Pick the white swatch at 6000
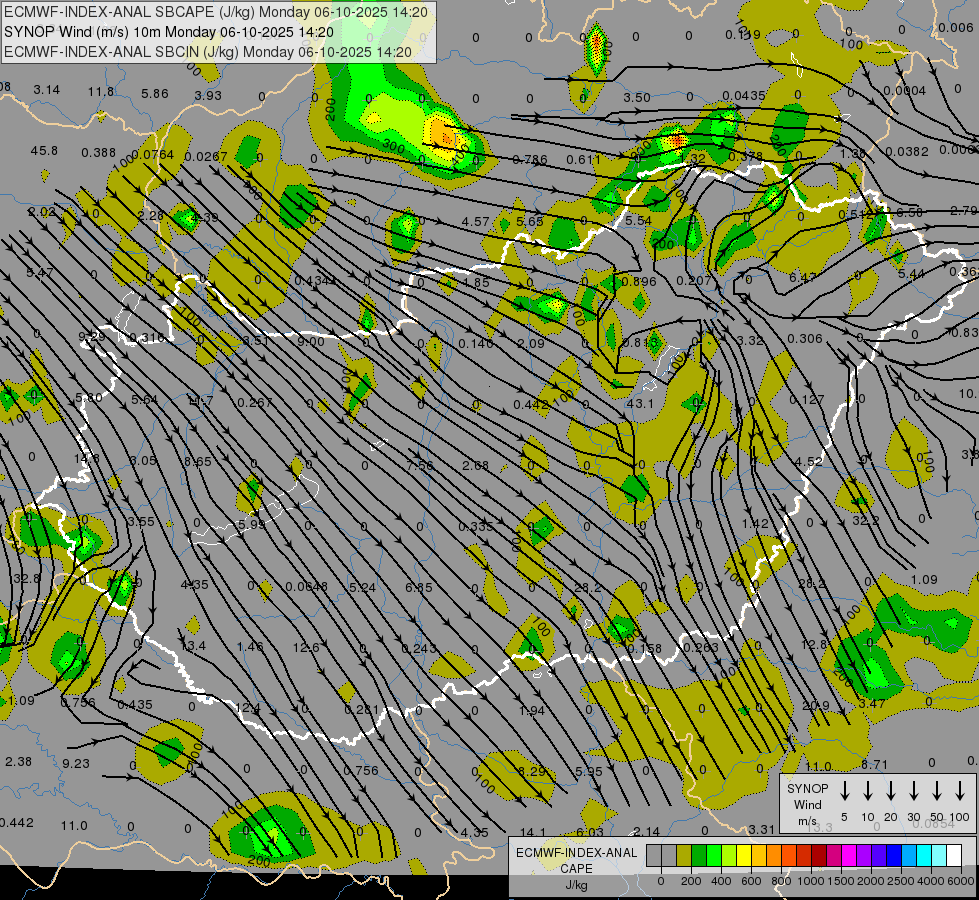This screenshot has width=979, height=900. [954, 855]
